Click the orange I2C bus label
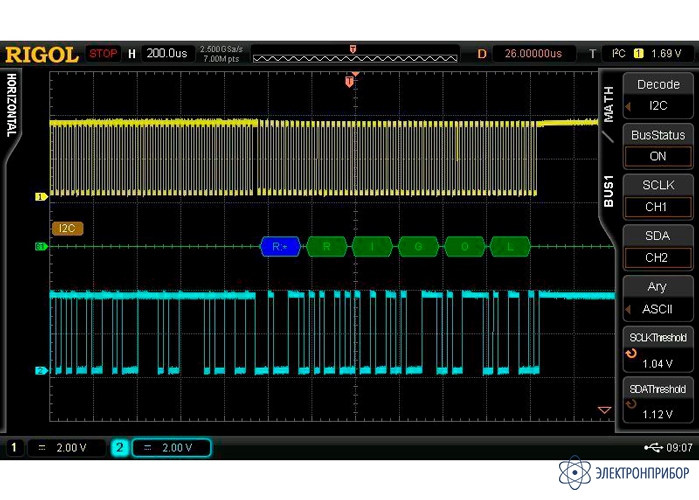Viewport: 699px width, 500px height. pos(67,229)
